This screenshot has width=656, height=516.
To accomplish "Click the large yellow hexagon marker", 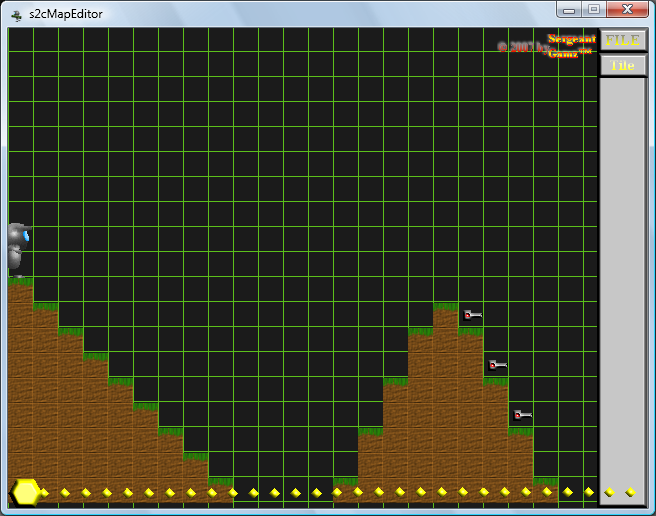I will 26,492.
